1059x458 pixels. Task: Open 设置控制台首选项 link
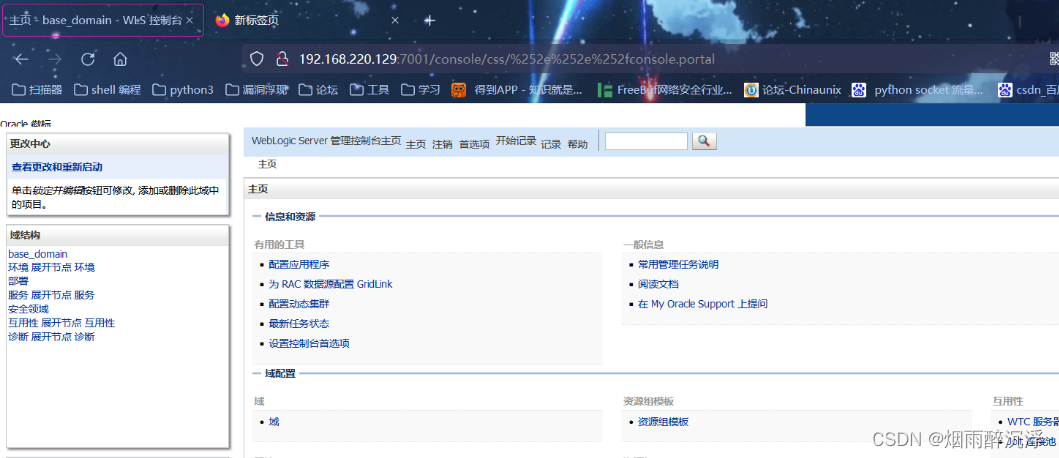click(309, 343)
